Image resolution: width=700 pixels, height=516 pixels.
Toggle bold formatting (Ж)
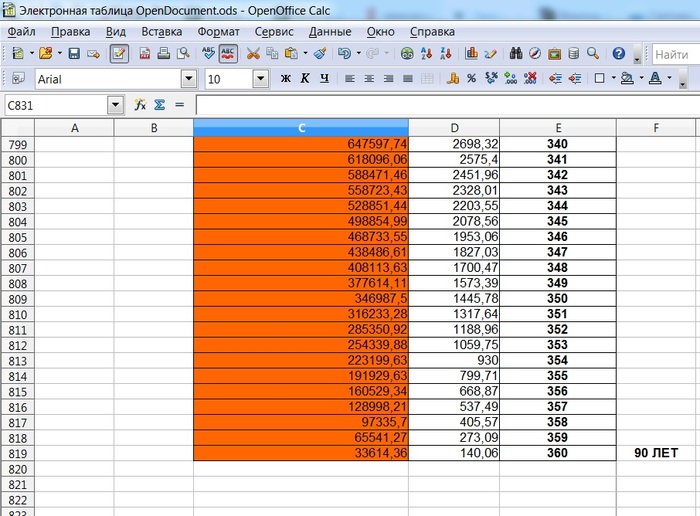[285, 78]
